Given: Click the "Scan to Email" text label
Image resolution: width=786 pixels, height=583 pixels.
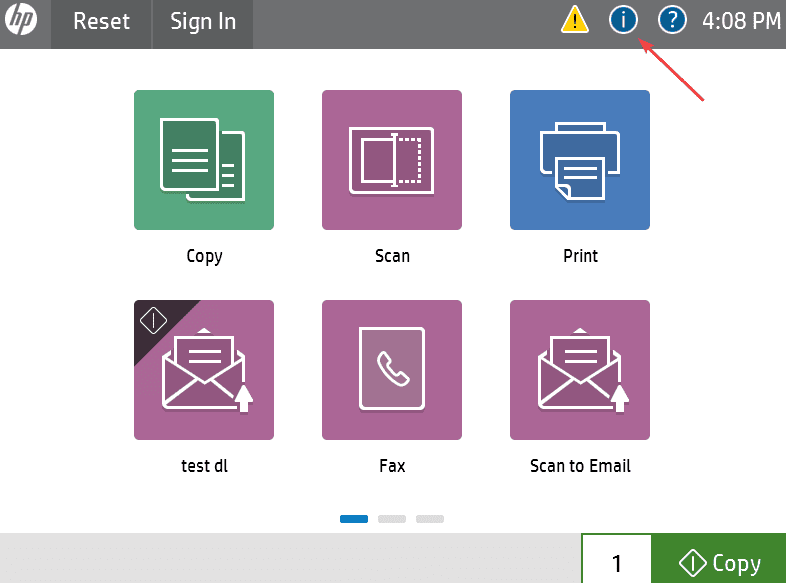Looking at the screenshot, I should tap(580, 466).
